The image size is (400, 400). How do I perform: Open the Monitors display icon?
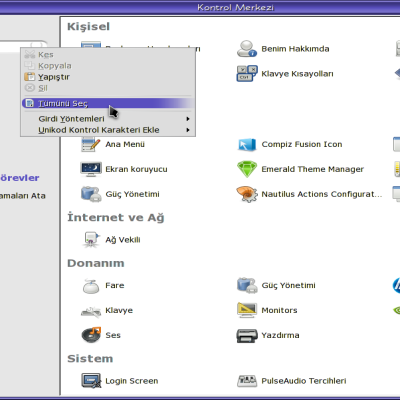247,310
